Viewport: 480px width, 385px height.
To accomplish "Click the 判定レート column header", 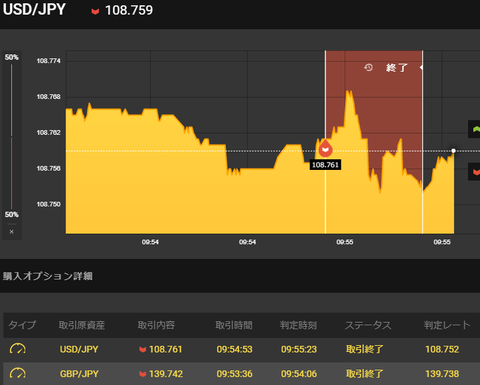I will (447, 325).
